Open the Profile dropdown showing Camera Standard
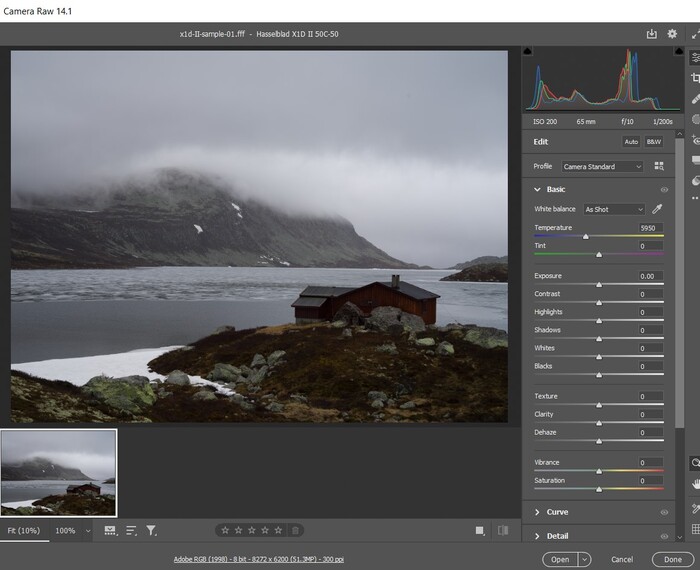Image resolution: width=700 pixels, height=570 pixels. (x=601, y=166)
